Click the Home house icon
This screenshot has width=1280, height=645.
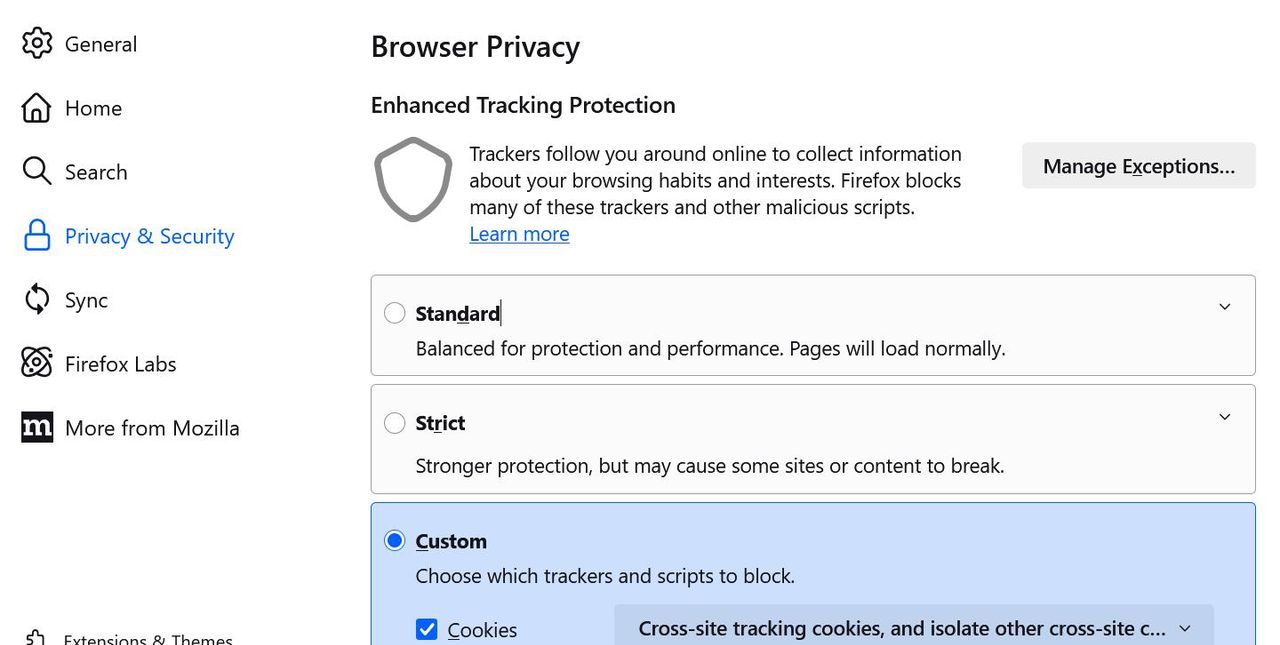tap(37, 108)
